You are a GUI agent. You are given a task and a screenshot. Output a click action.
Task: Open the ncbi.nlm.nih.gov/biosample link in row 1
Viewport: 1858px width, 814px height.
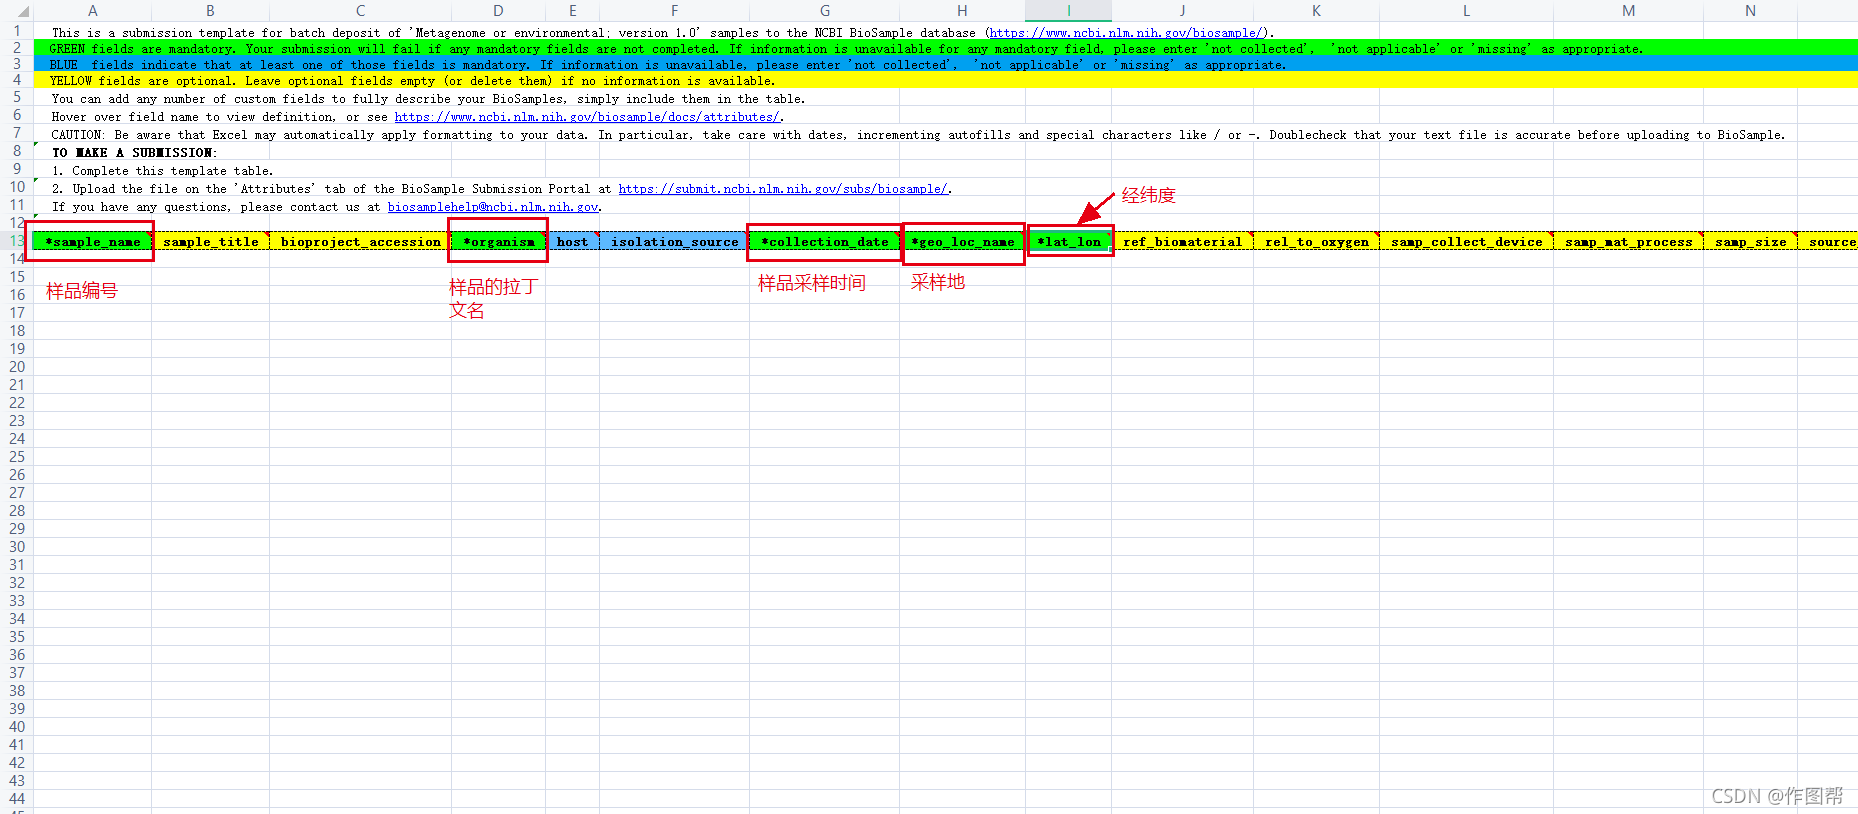(x=1128, y=33)
